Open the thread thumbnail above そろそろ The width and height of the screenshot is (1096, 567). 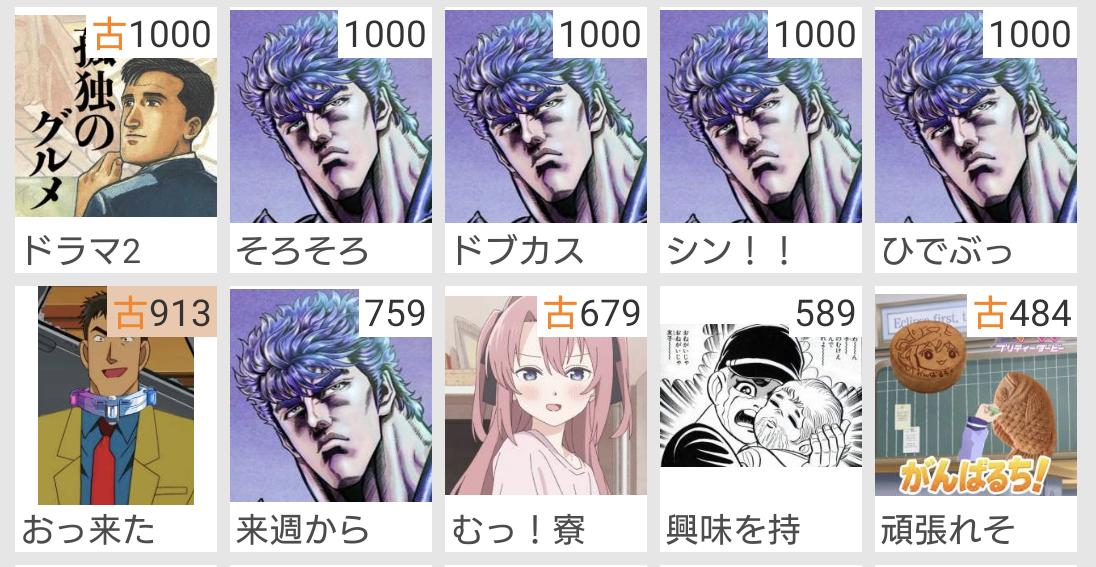[x=331, y=116]
